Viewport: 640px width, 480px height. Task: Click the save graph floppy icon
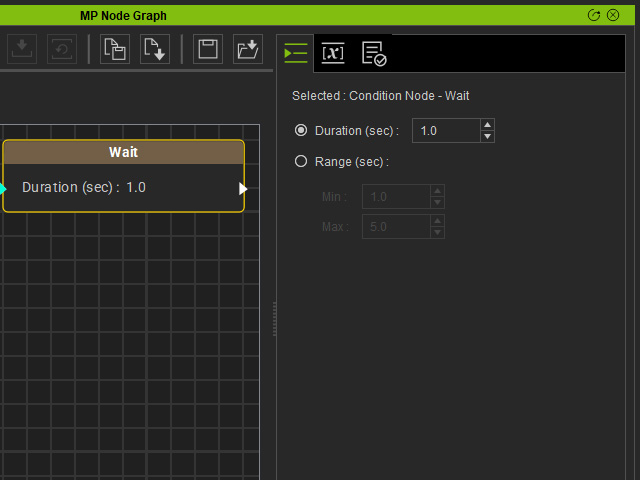208,49
